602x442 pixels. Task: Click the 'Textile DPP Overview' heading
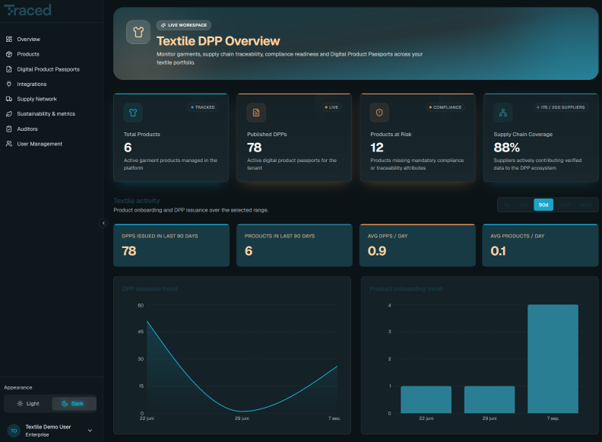point(218,41)
